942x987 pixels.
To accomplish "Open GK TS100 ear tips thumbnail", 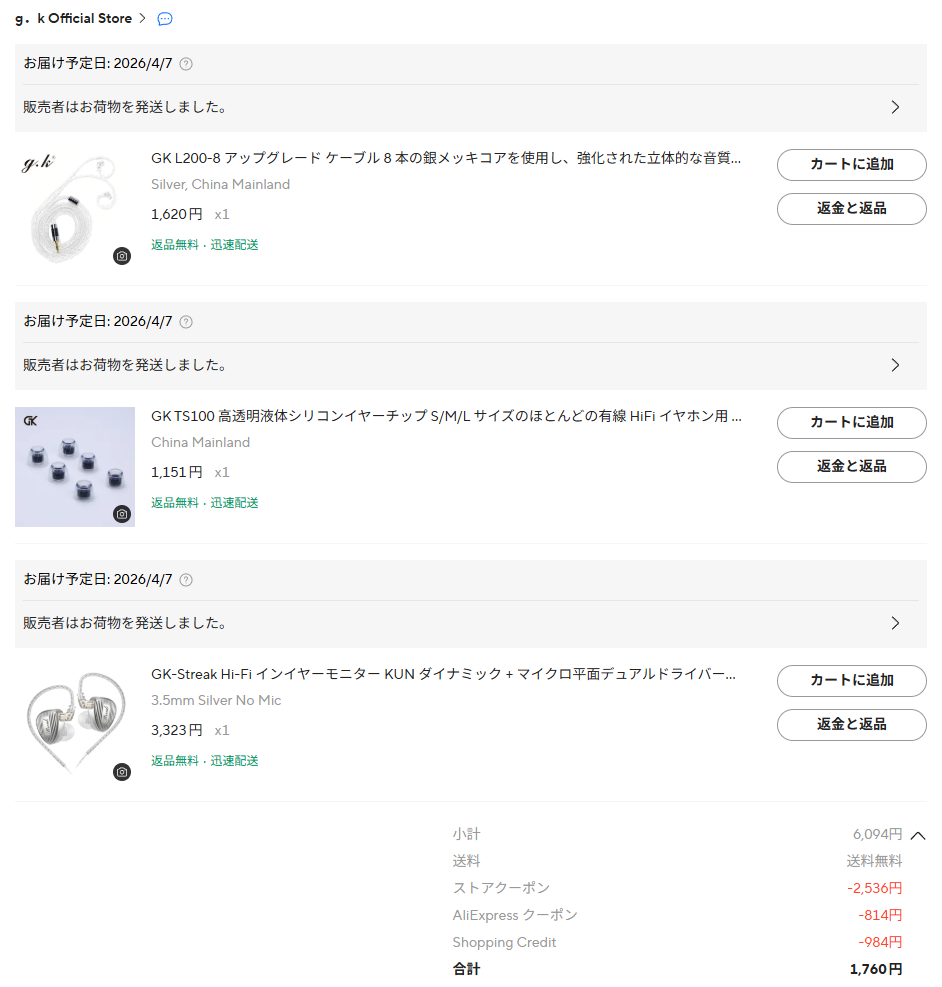I will click(x=75, y=466).
